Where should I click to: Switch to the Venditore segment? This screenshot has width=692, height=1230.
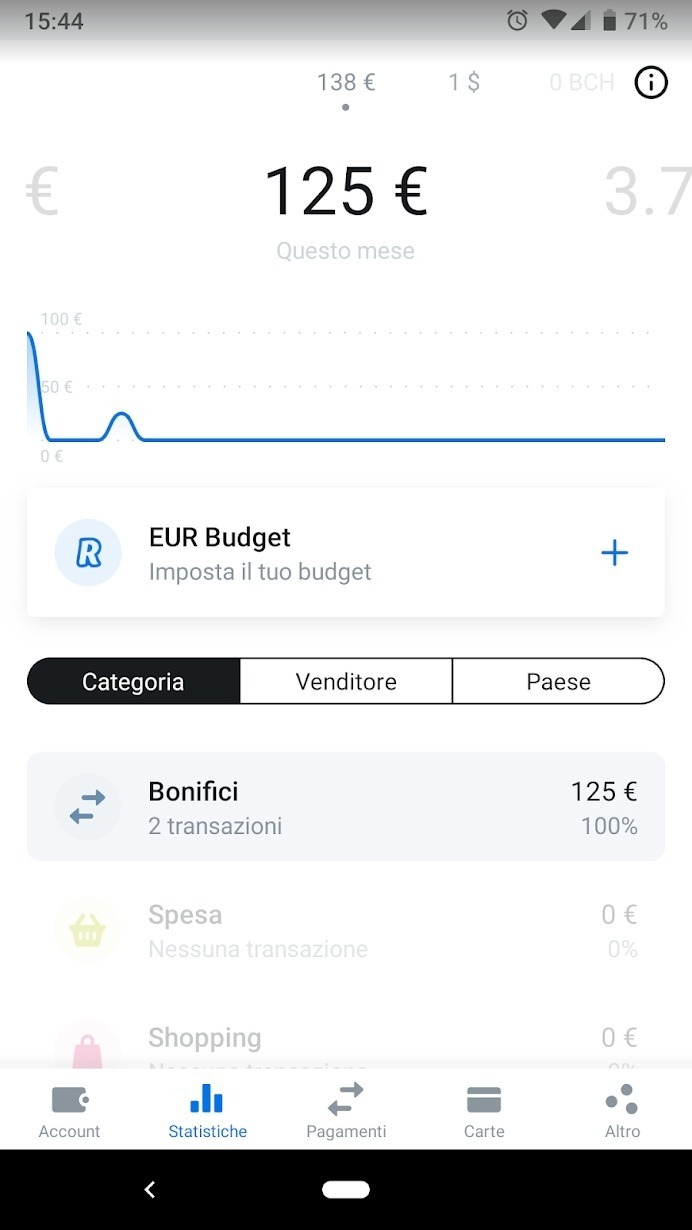tap(346, 682)
